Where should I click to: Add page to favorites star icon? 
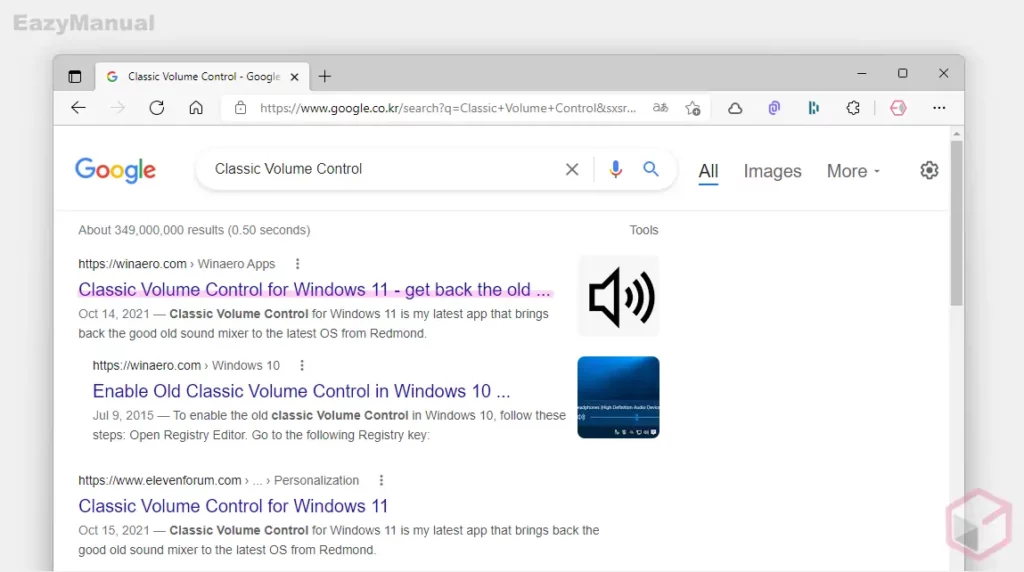point(693,108)
